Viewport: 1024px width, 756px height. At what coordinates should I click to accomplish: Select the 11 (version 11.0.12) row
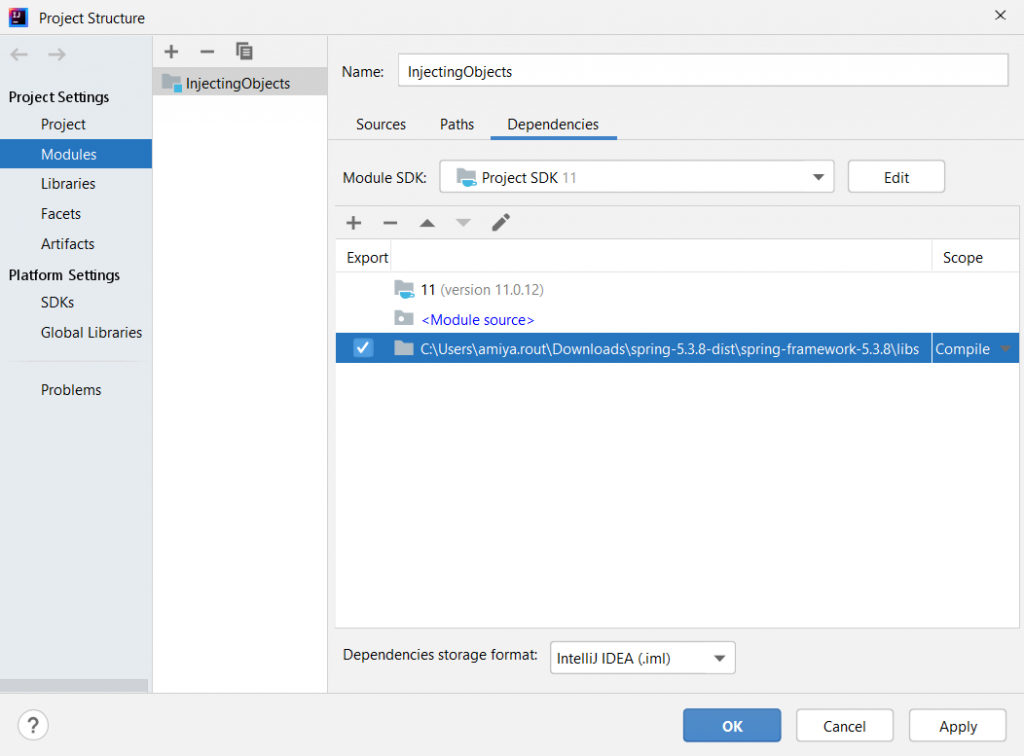pyautogui.click(x=677, y=289)
